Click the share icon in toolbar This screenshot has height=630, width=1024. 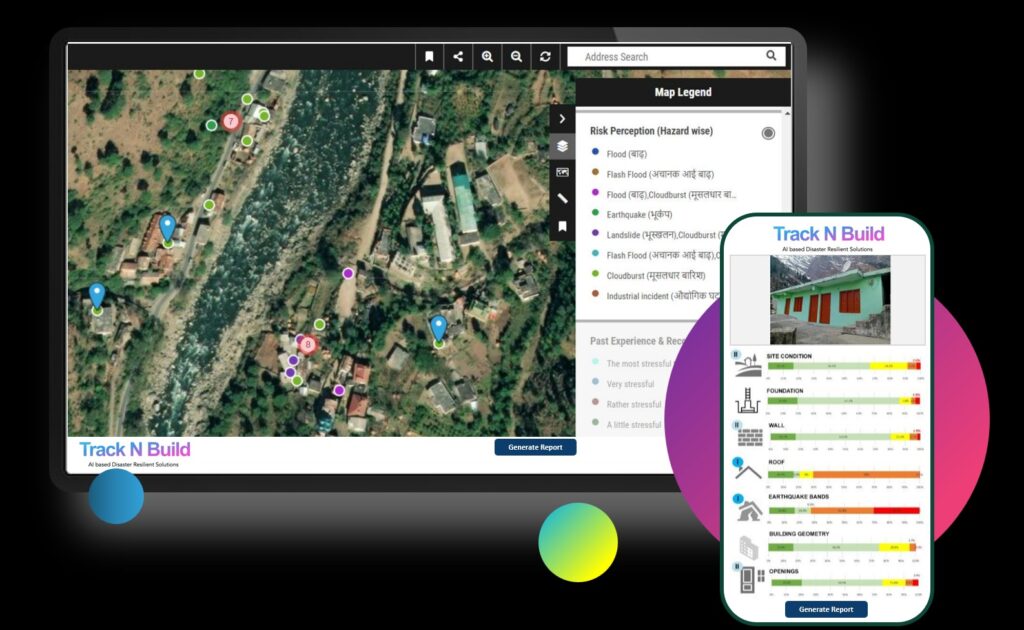[x=458, y=57]
